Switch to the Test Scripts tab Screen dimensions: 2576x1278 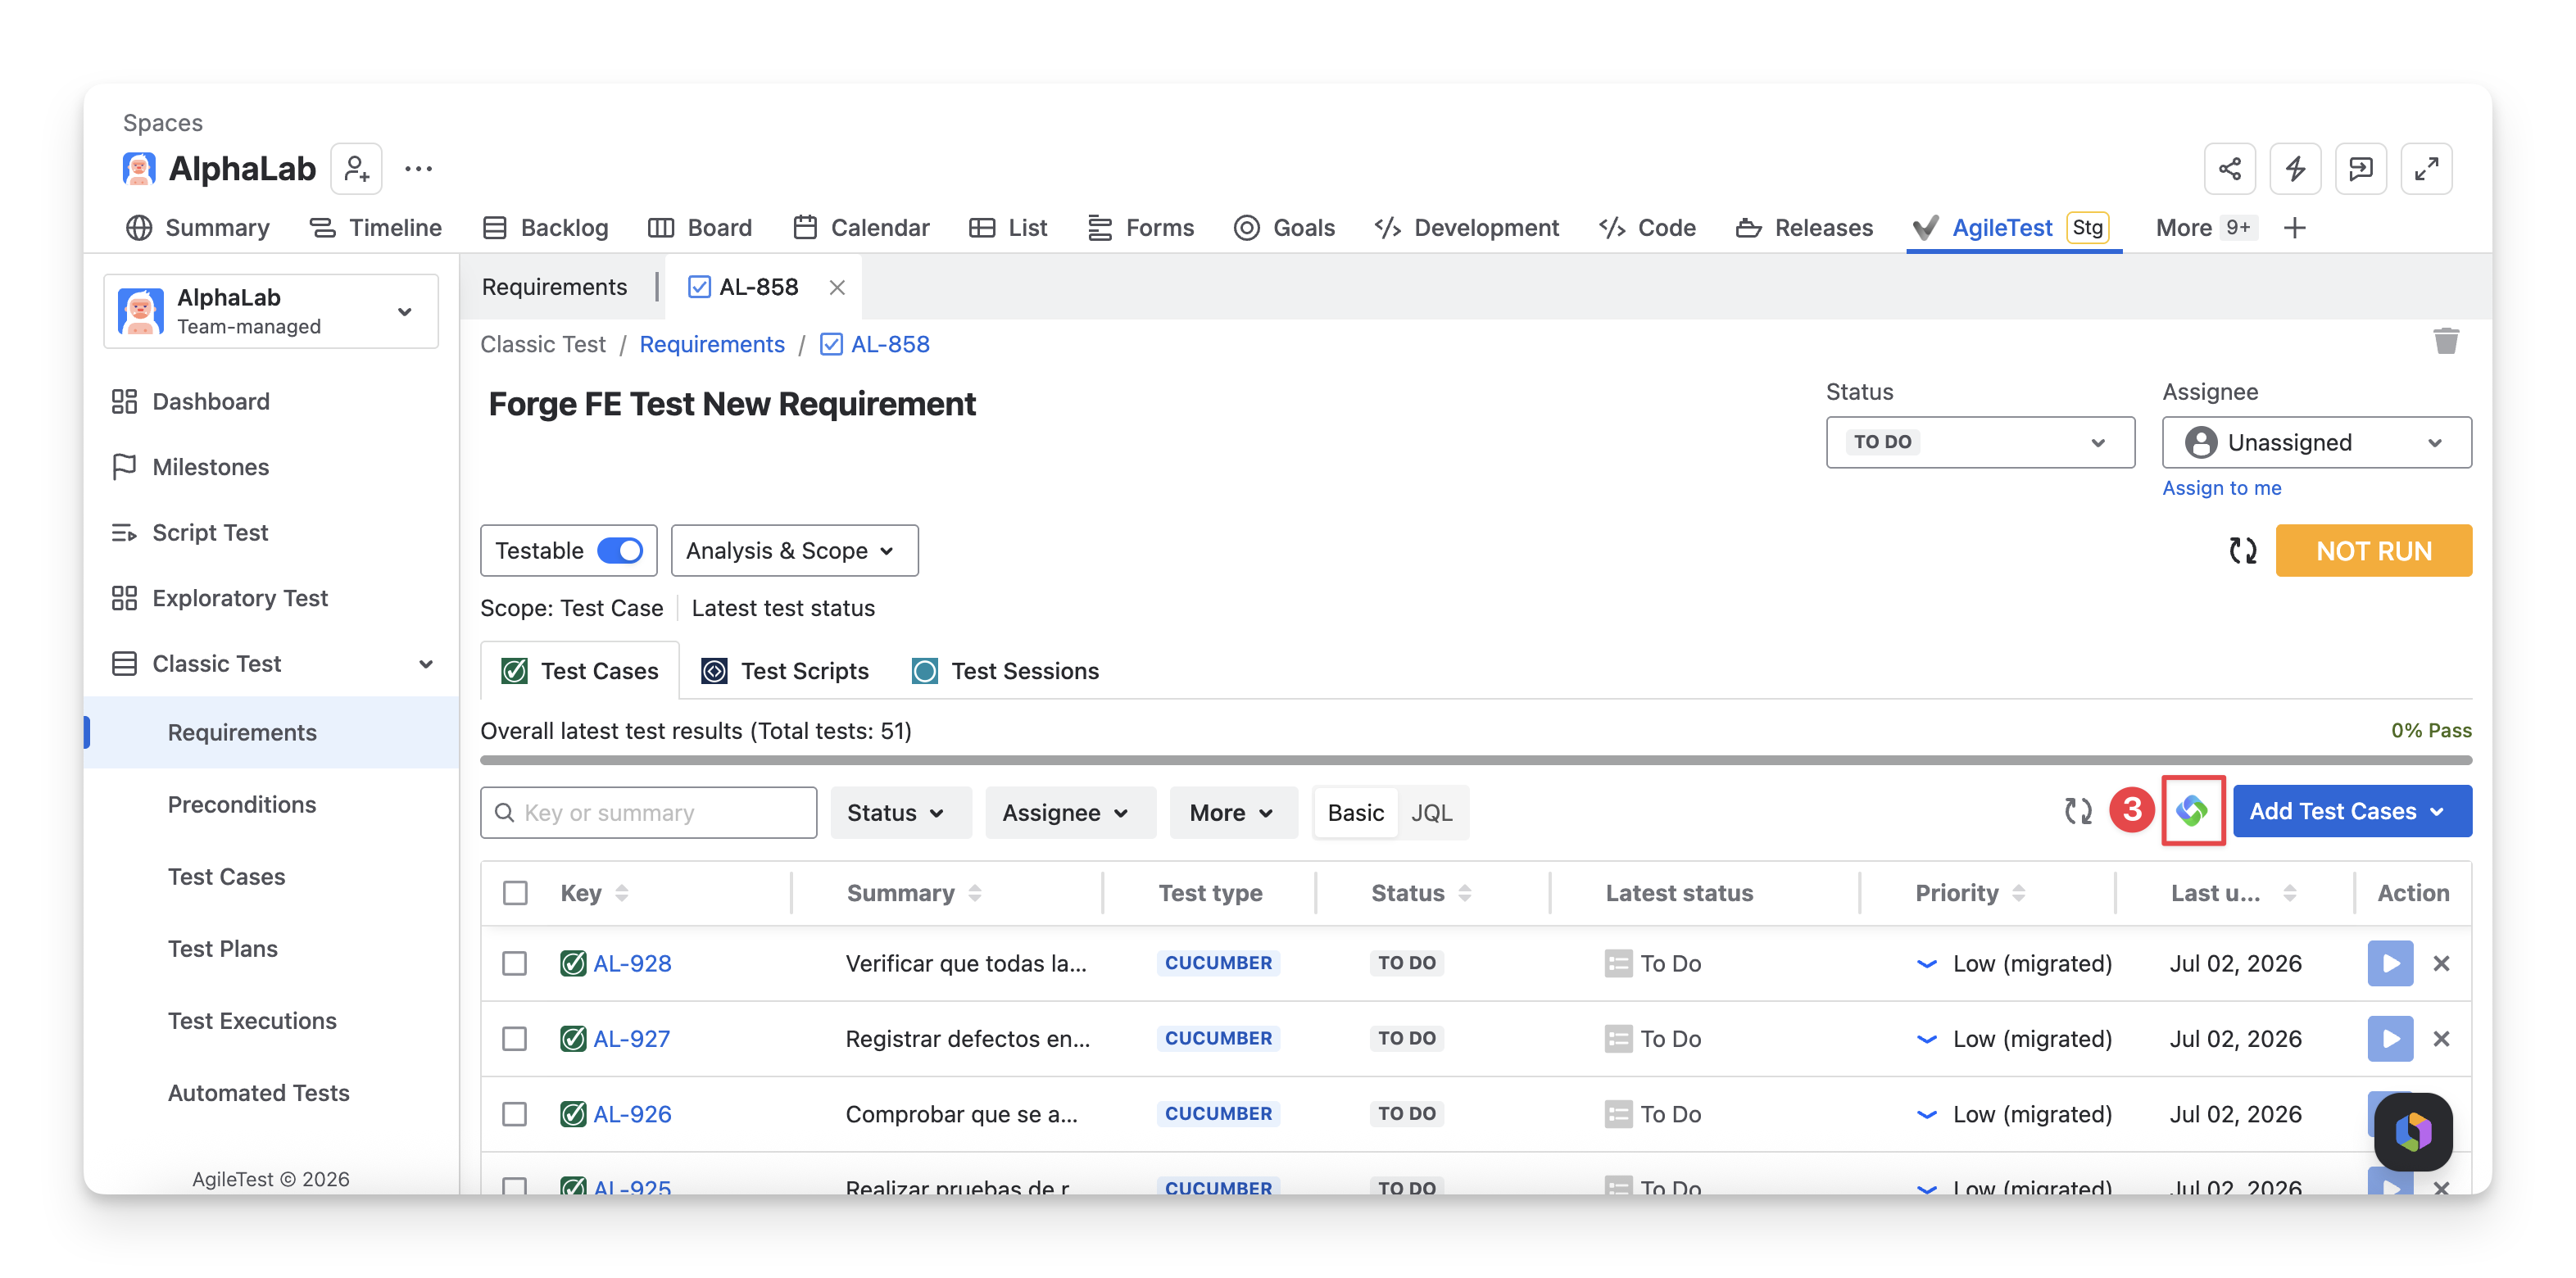pyautogui.click(x=785, y=671)
